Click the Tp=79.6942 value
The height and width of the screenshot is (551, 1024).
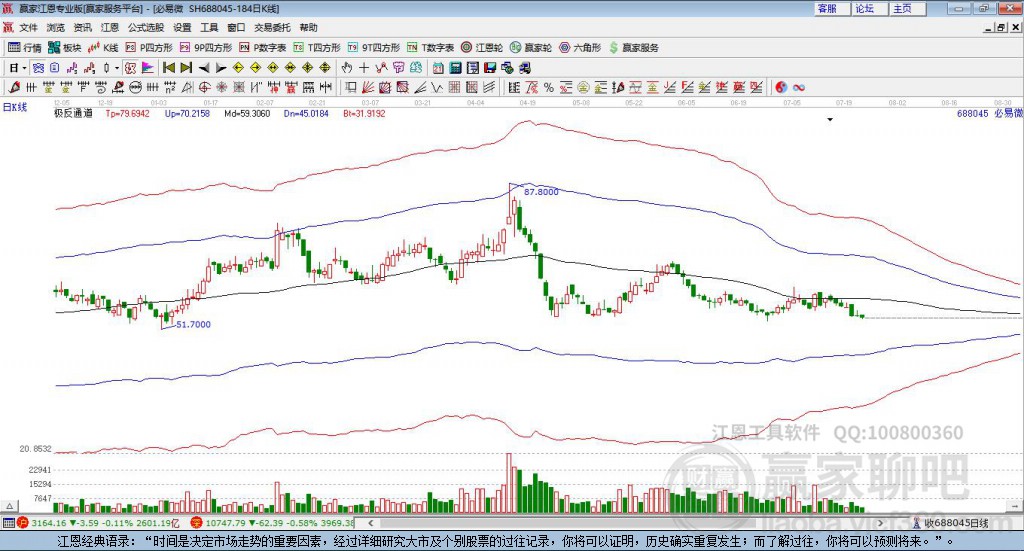click(127, 114)
